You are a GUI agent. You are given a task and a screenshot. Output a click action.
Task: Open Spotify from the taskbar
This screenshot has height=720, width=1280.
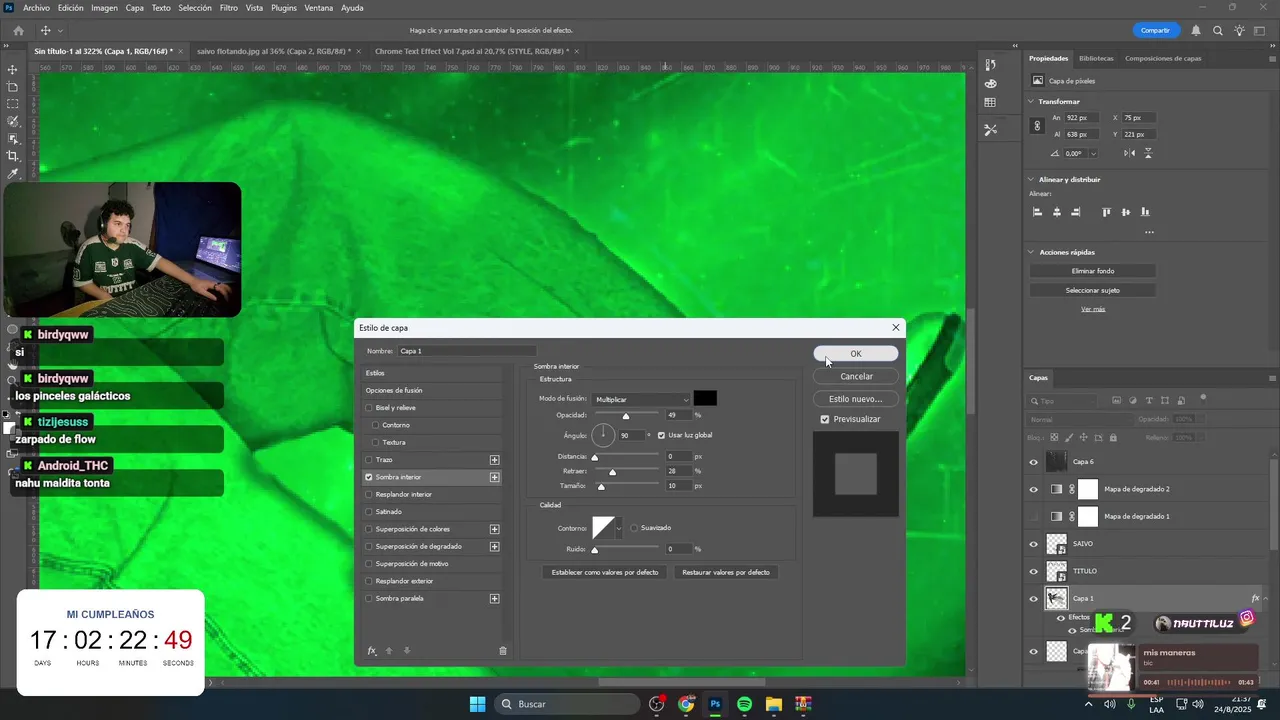744,704
